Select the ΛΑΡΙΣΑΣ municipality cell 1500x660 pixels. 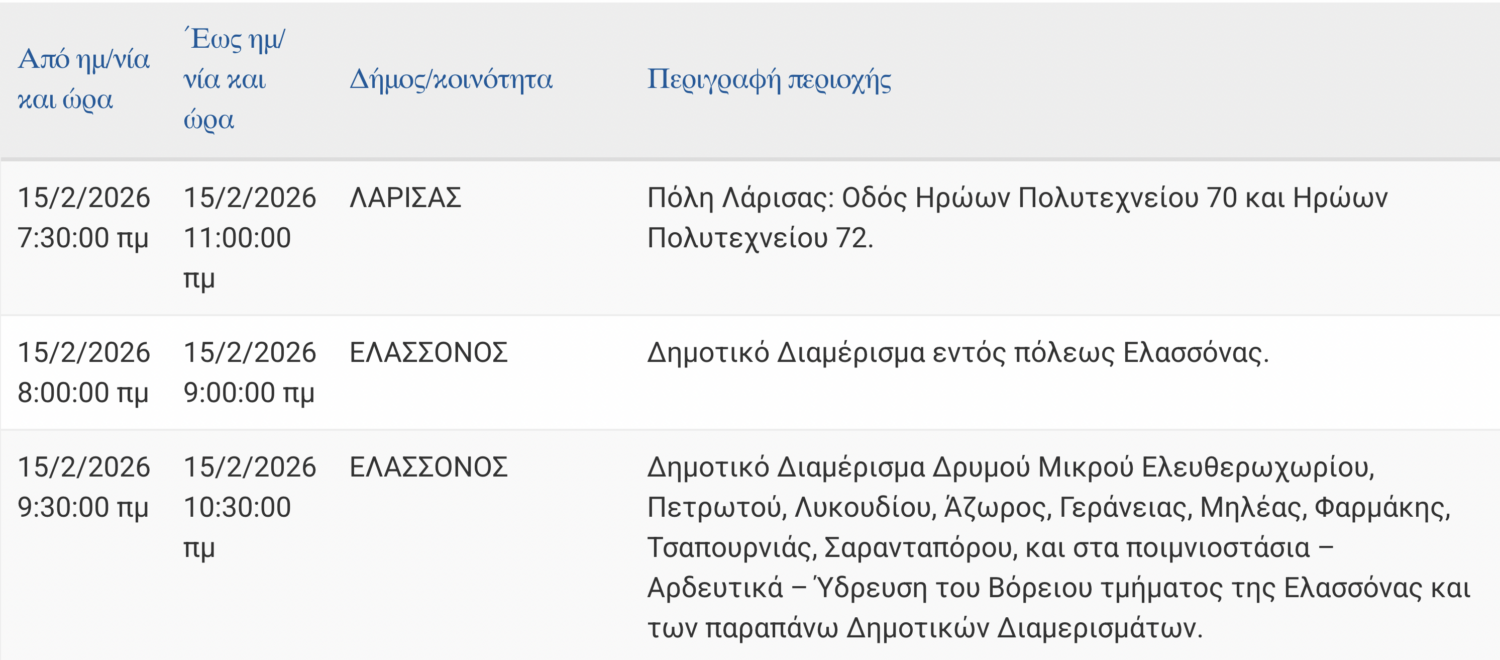pyautogui.click(x=405, y=198)
